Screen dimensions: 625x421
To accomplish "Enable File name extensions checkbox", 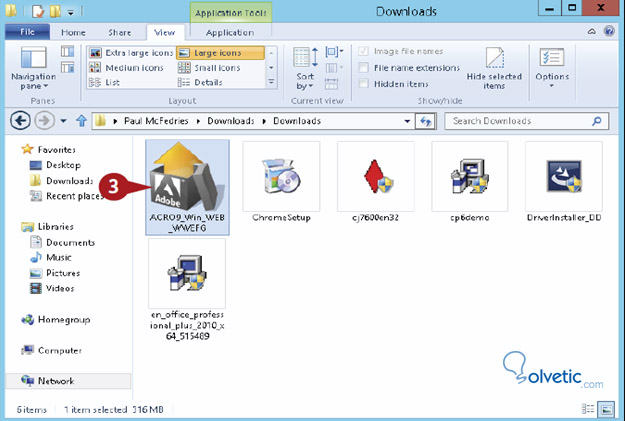I will (363, 68).
